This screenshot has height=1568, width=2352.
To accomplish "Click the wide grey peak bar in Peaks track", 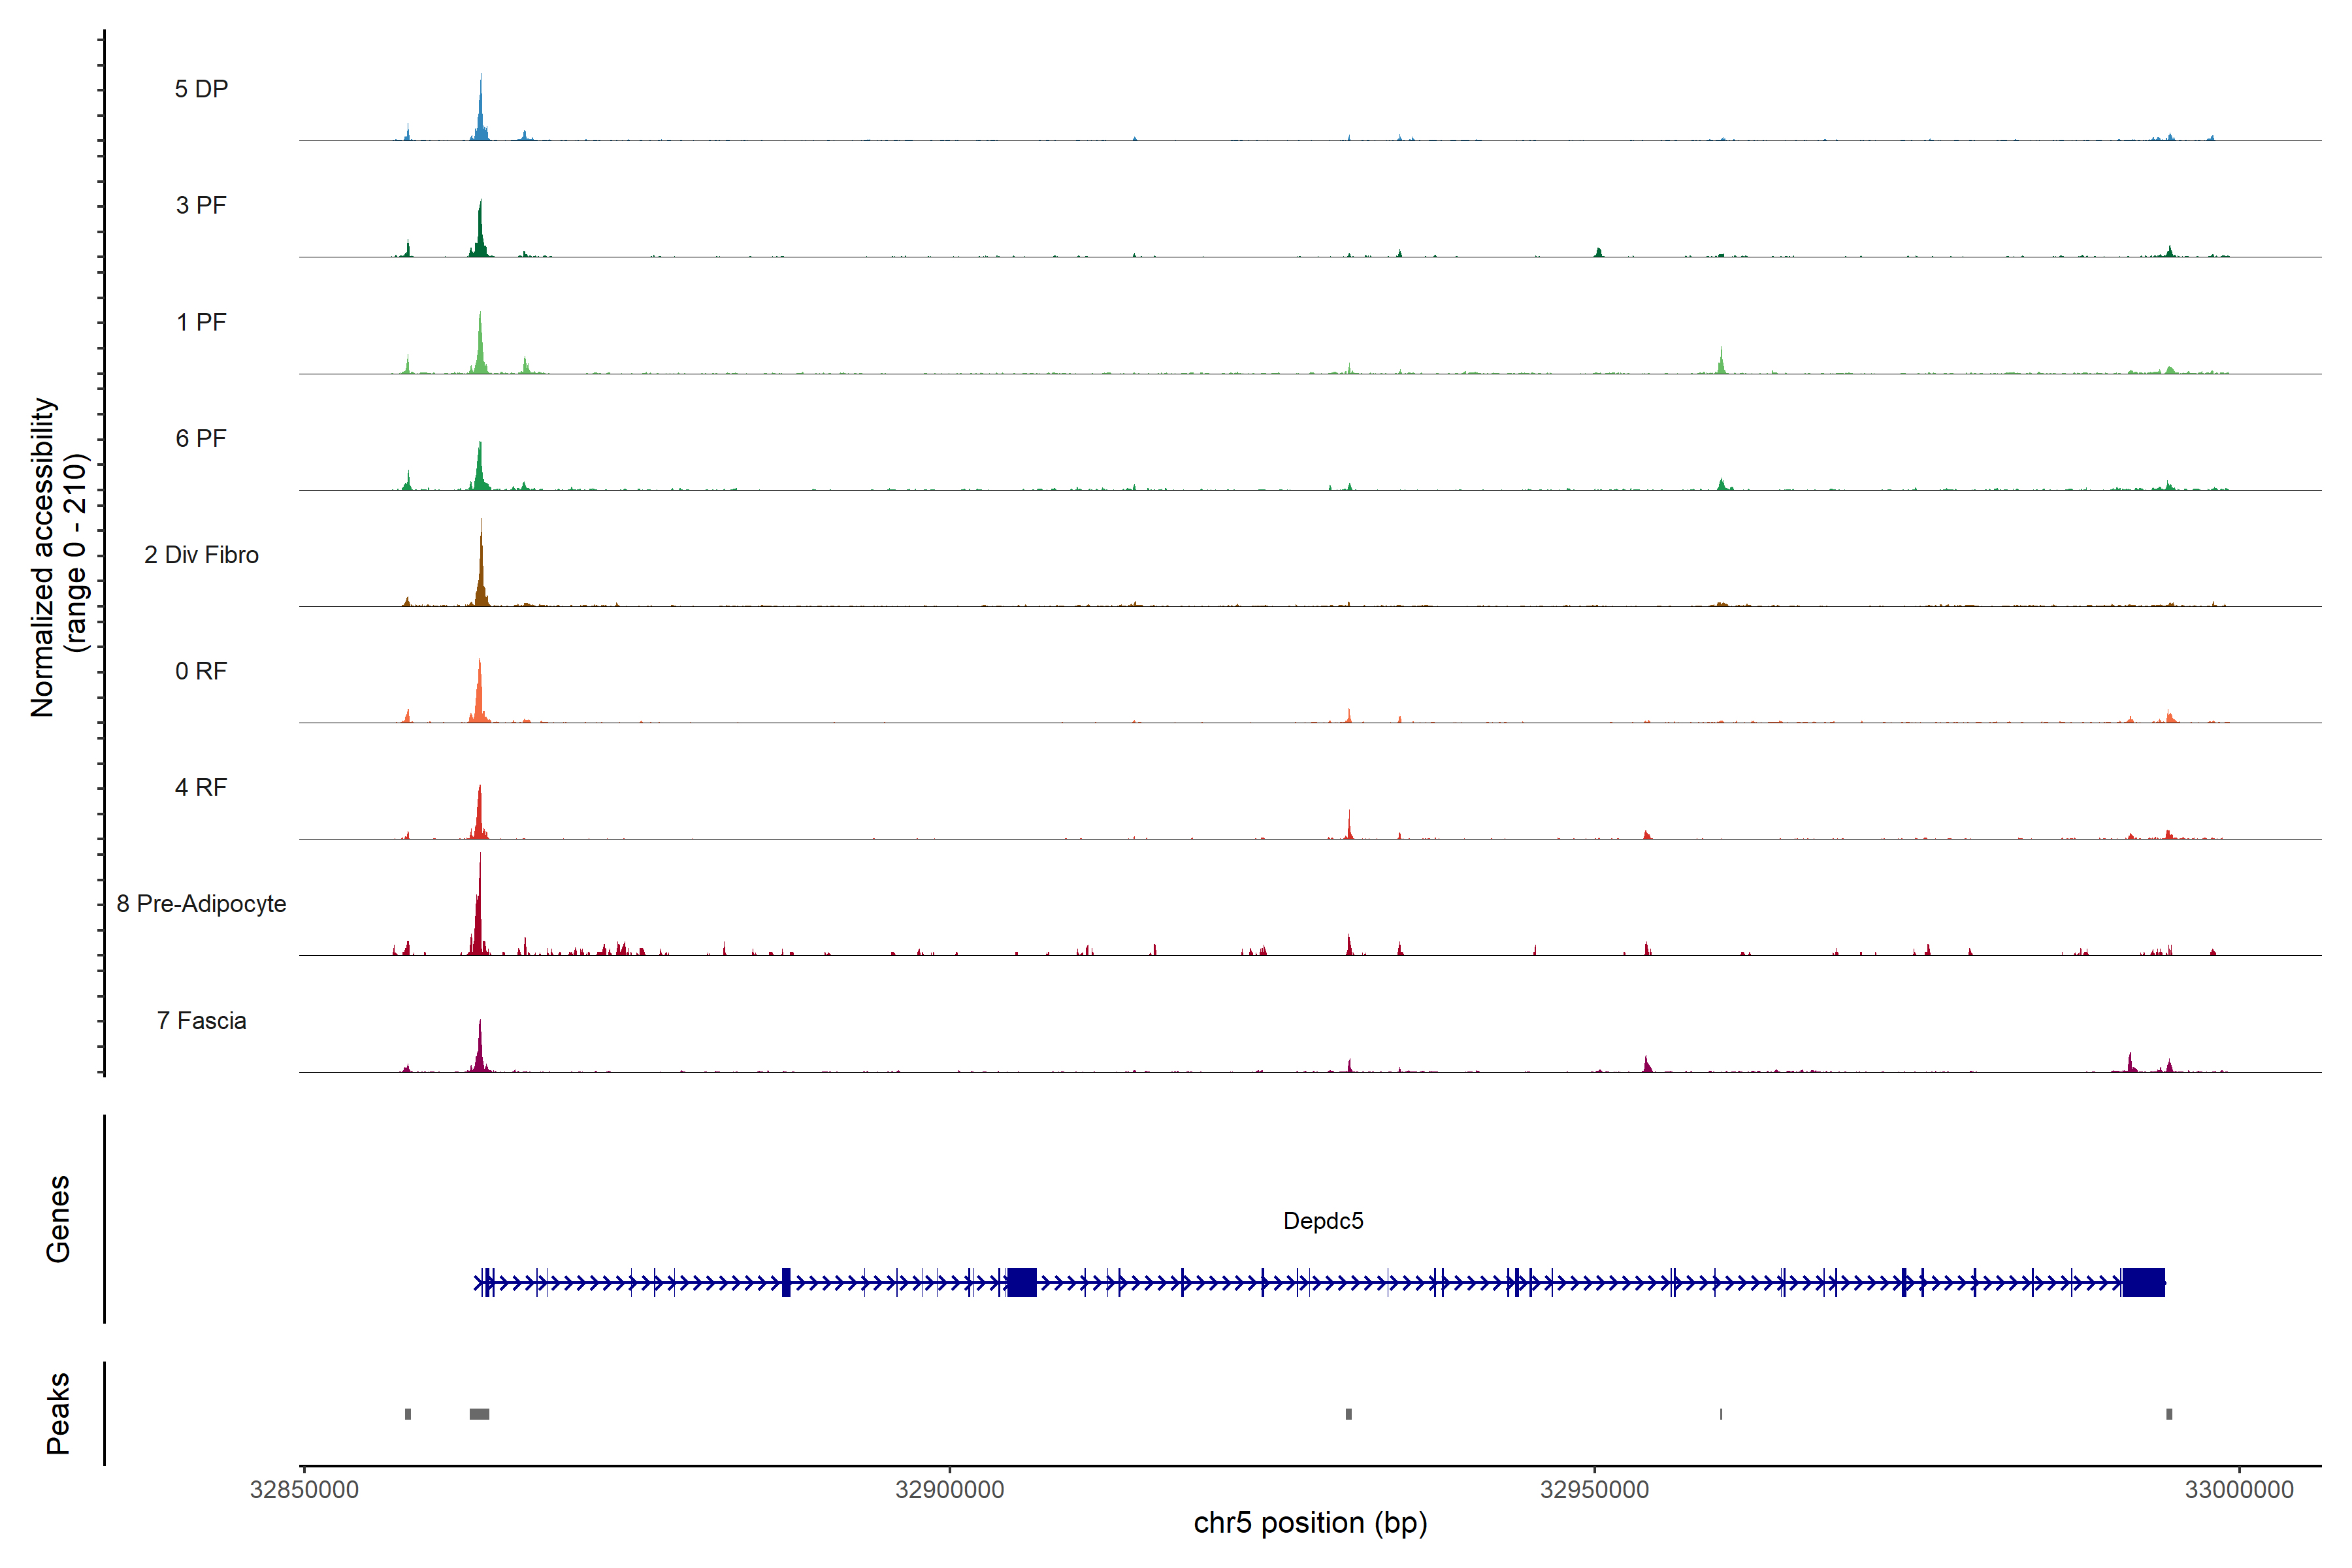I will pos(479,1414).
